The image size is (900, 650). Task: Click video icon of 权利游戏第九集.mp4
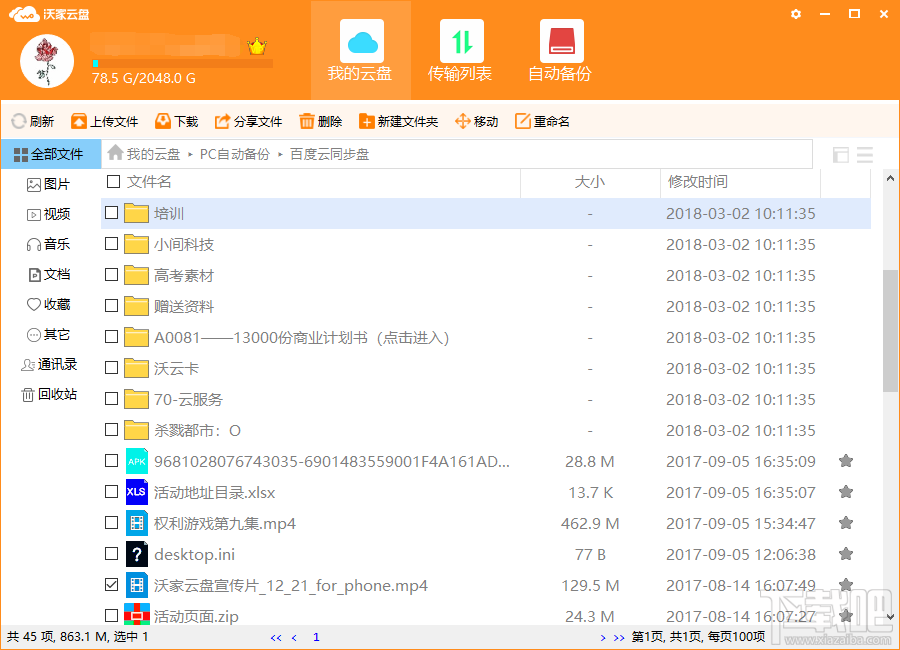tap(137, 523)
